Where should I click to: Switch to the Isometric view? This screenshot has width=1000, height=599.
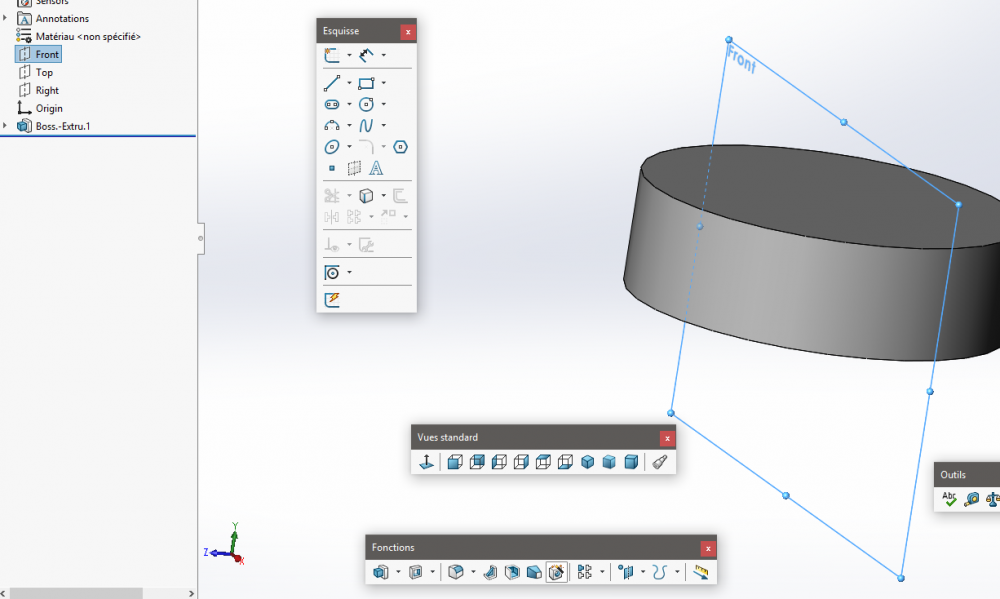tap(587, 462)
